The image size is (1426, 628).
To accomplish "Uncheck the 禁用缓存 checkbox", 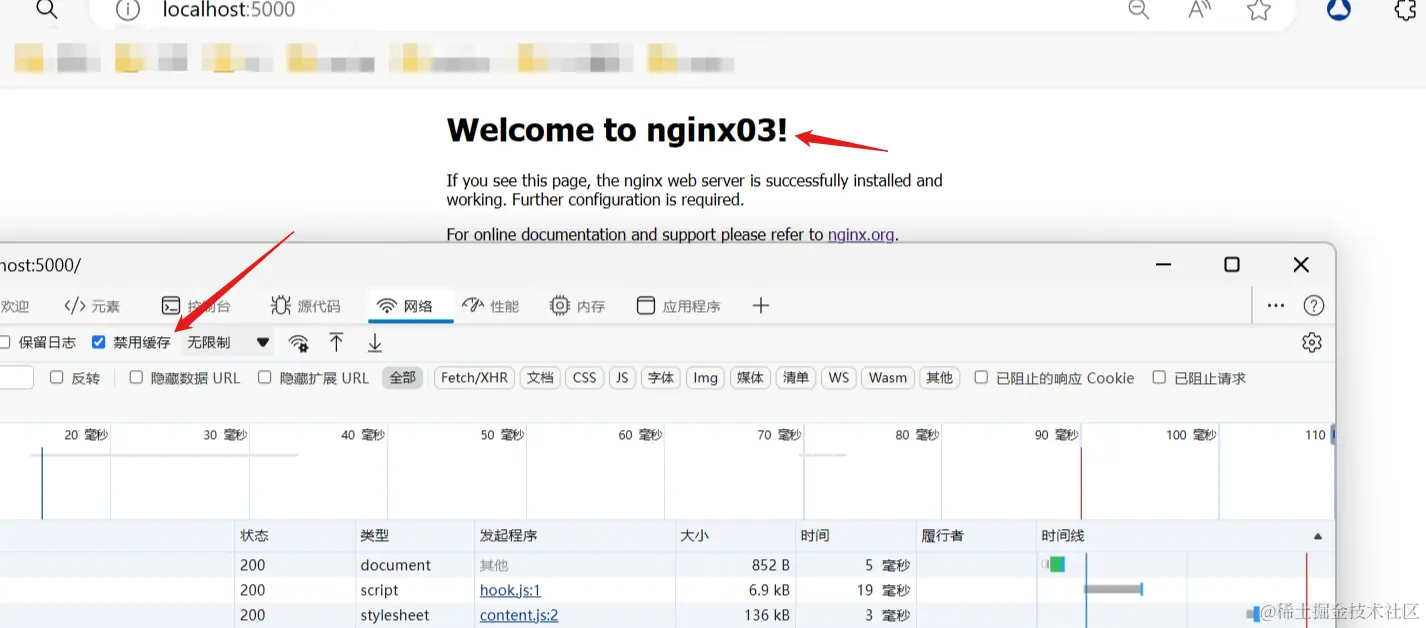I will (x=99, y=342).
